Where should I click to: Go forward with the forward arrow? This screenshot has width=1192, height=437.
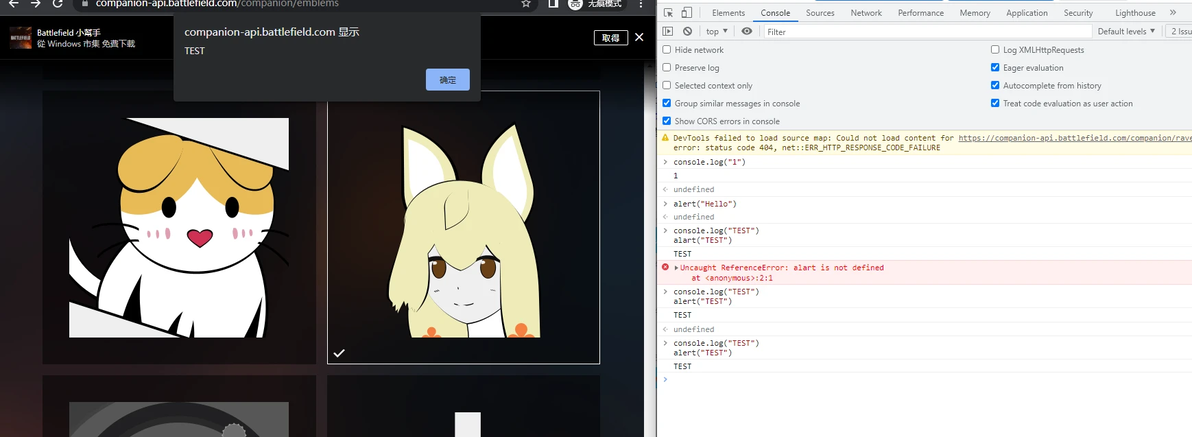[x=35, y=3]
